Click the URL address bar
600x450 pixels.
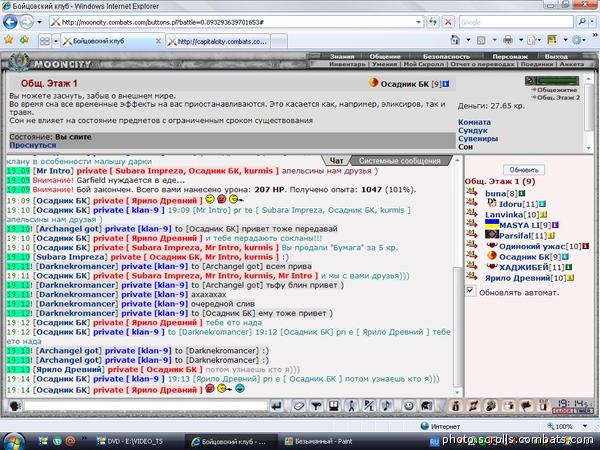(236, 22)
